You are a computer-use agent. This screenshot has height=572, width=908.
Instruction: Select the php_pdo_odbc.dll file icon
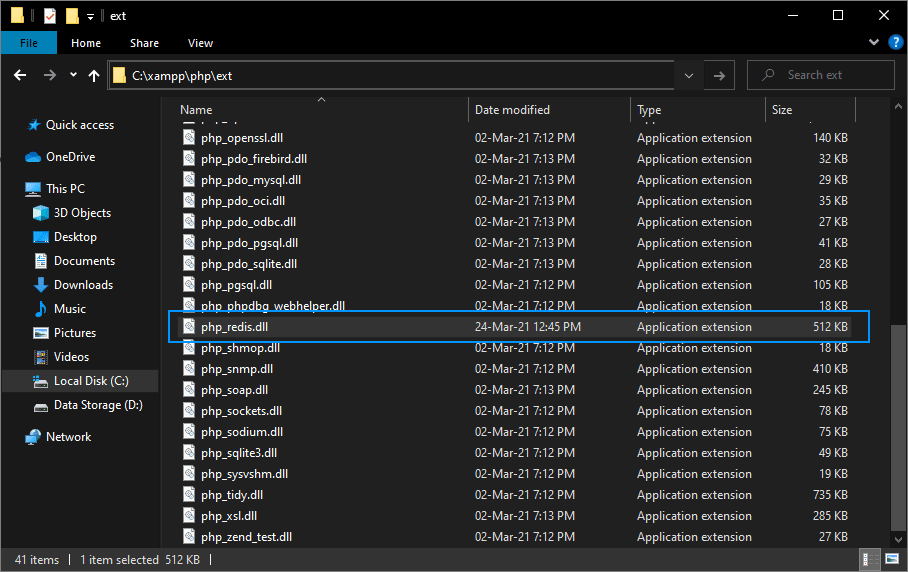coord(189,221)
